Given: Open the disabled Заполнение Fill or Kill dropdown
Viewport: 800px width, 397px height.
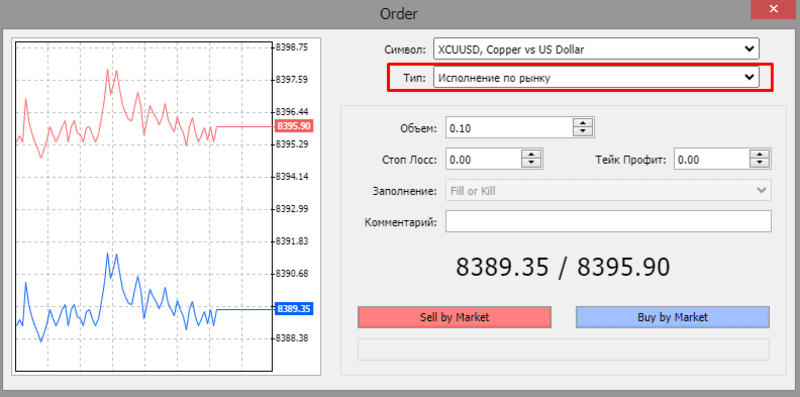Looking at the screenshot, I should tap(608, 191).
